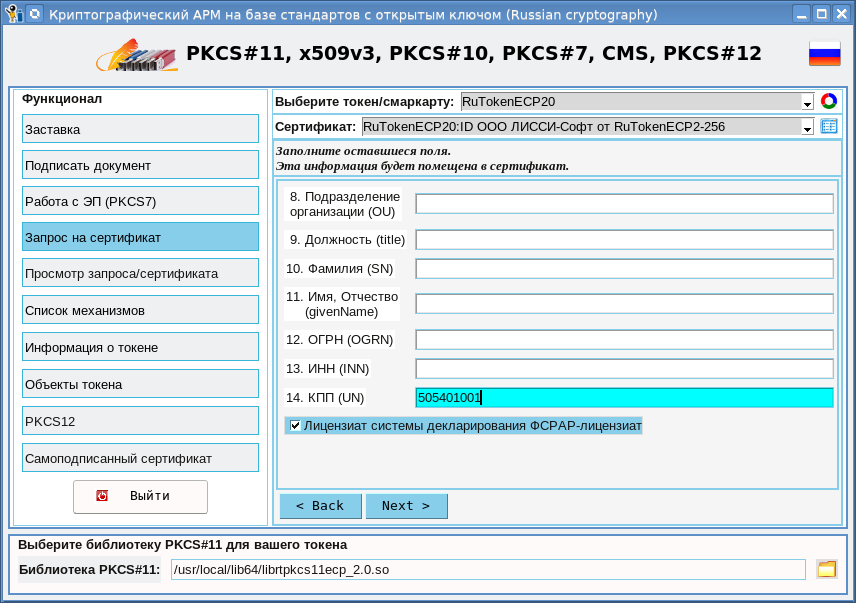Click 'Заполните оставшиеся поля' instruction text
Screen dimensions: 856x603
[363, 151]
